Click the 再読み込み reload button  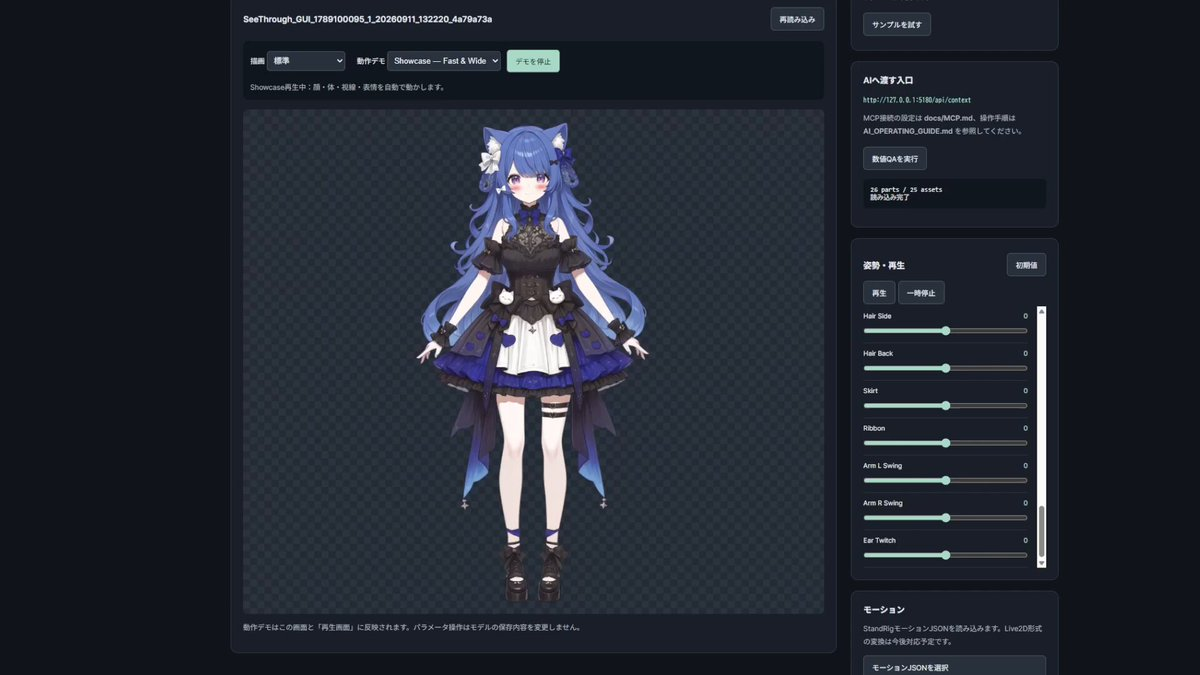[x=797, y=19]
